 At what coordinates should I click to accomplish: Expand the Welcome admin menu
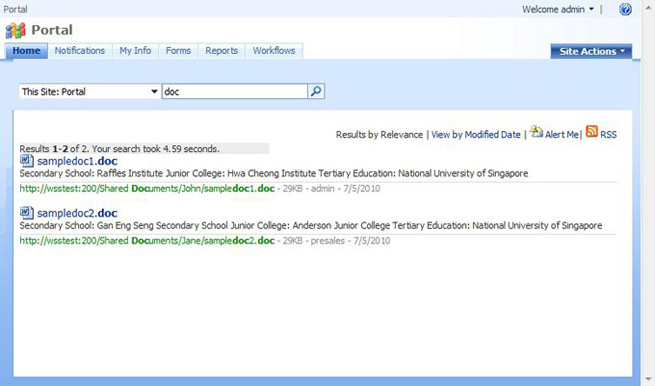[558, 9]
